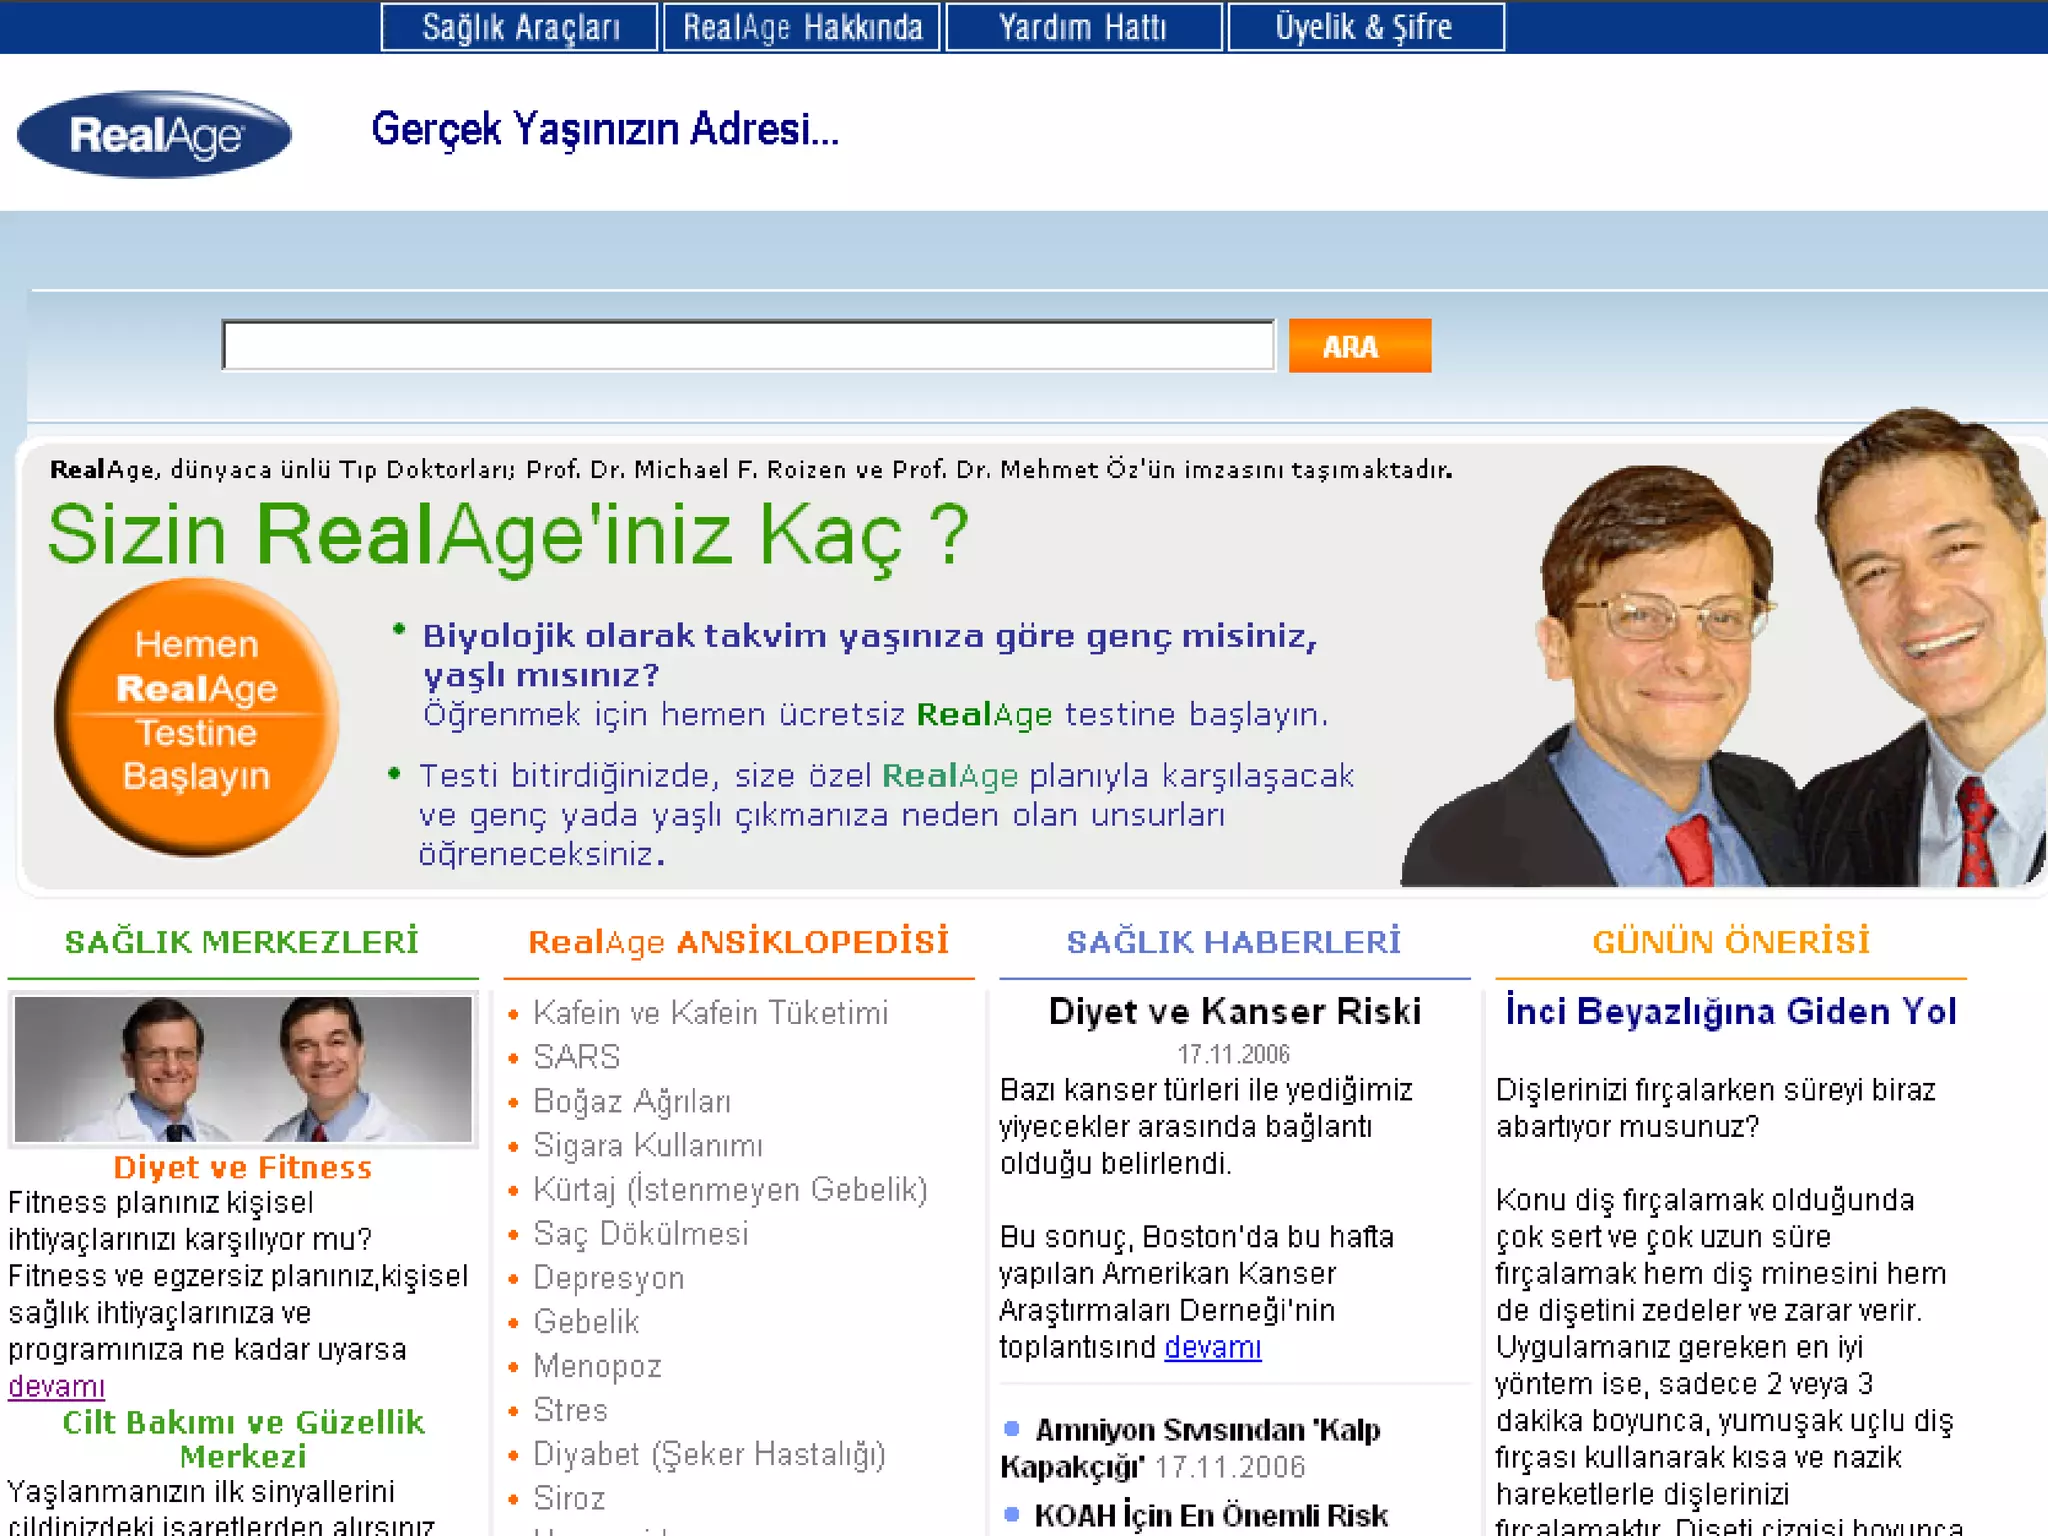The height and width of the screenshot is (1536, 2048).
Task: Follow 'devamı' link under Diyet ve Kanser Riski
Action: pos(1212,1348)
